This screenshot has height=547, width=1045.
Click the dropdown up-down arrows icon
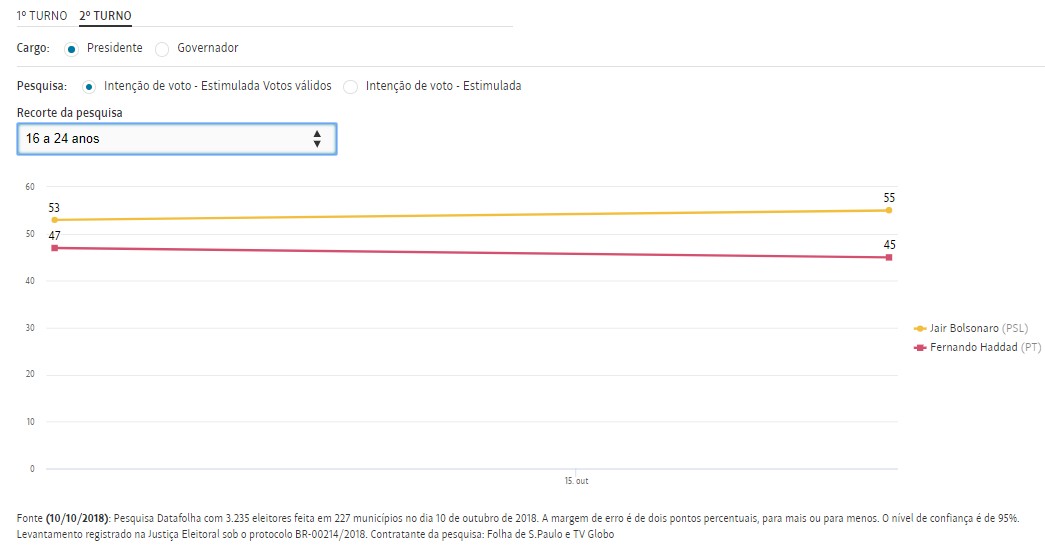(x=317, y=139)
